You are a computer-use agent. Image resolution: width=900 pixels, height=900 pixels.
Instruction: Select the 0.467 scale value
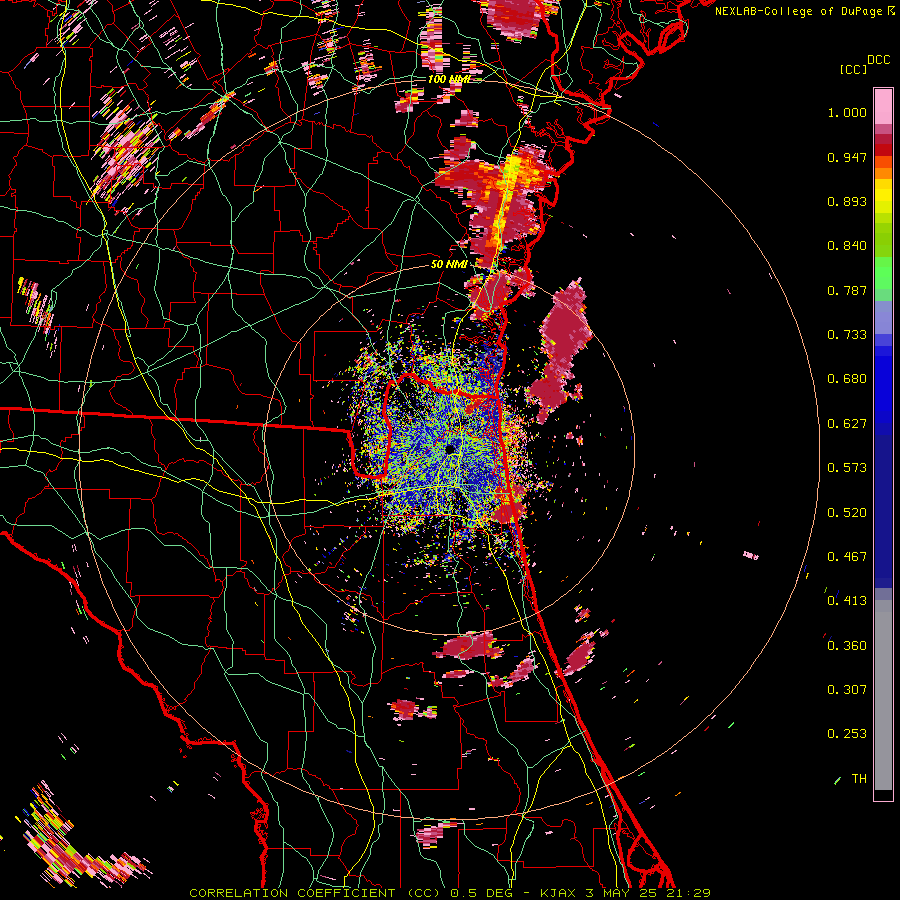(x=847, y=557)
